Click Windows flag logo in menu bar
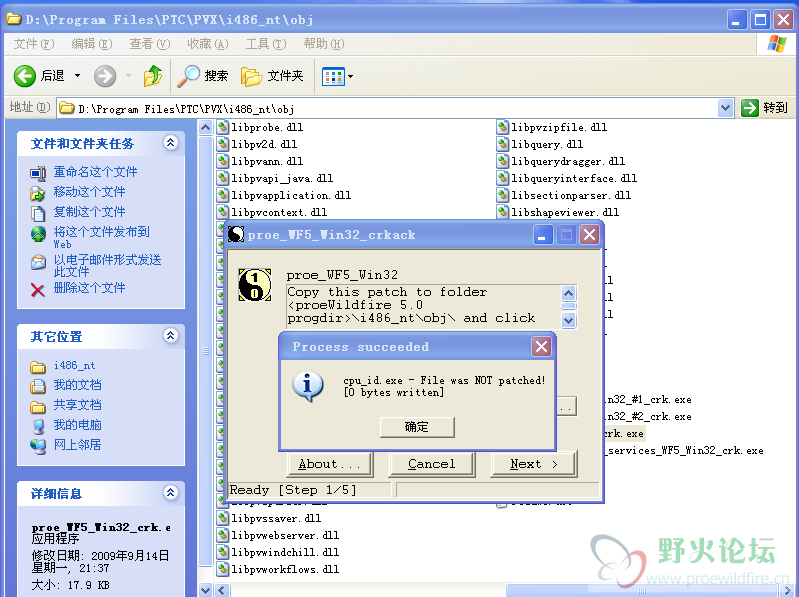The width and height of the screenshot is (799, 597). pyautogui.click(x=777, y=44)
